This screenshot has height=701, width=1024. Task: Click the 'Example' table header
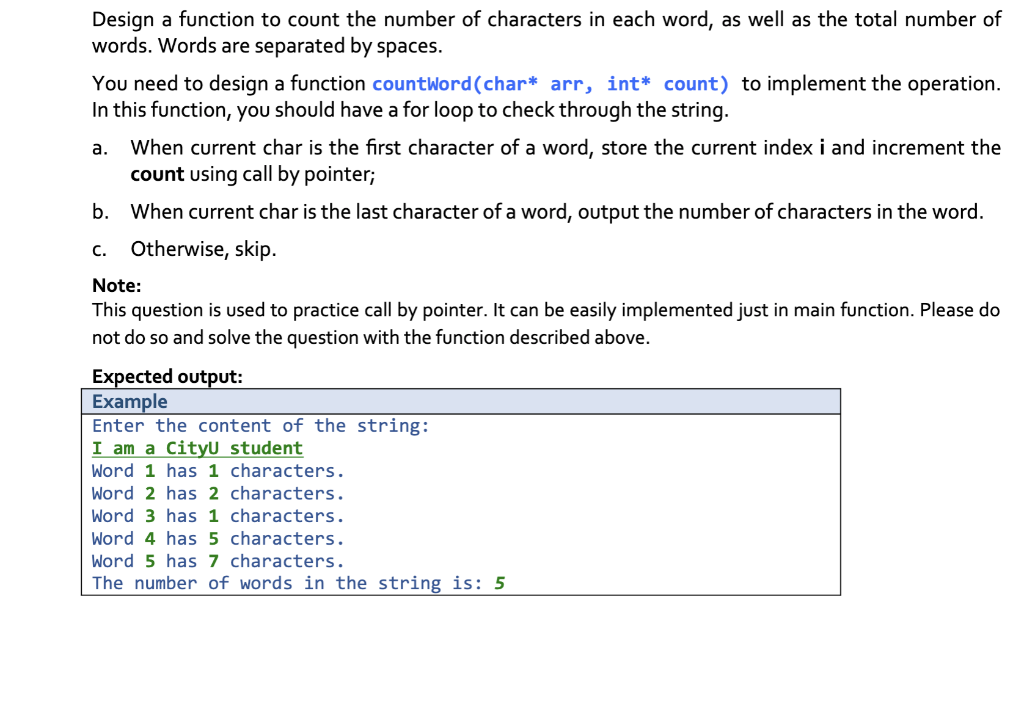[x=460, y=401]
